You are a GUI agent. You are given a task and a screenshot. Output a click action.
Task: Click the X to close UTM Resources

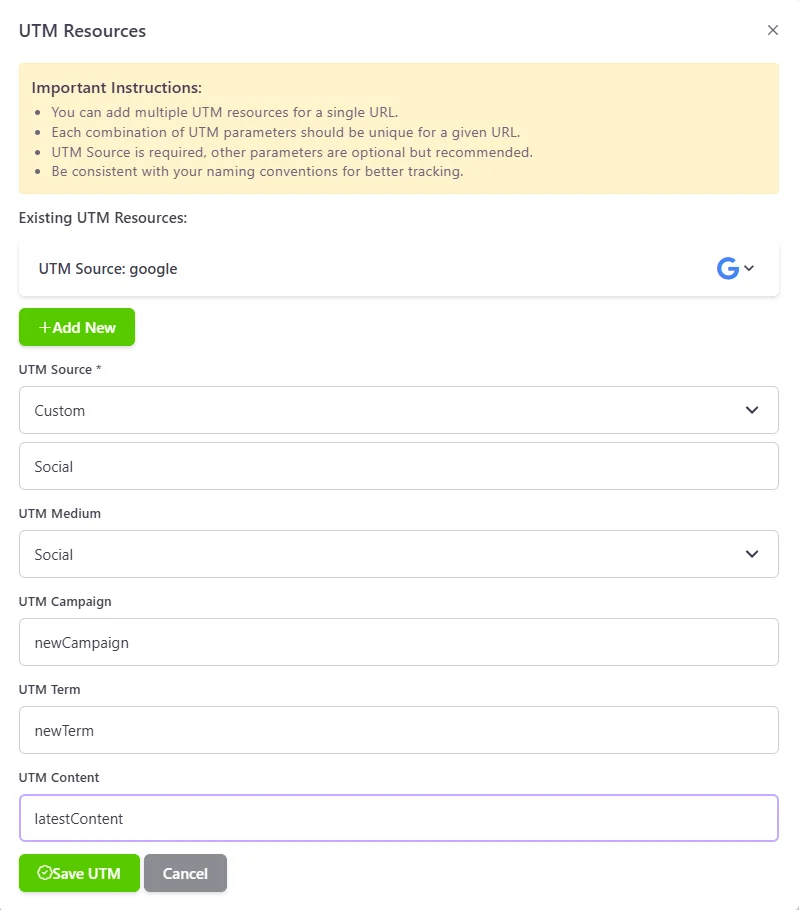pyautogui.click(x=772, y=30)
